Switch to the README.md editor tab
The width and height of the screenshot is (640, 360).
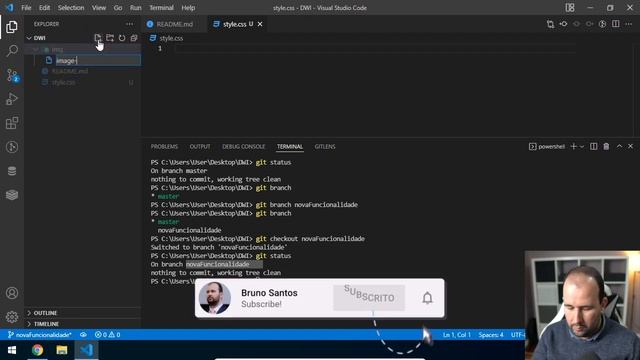pyautogui.click(x=174, y=24)
